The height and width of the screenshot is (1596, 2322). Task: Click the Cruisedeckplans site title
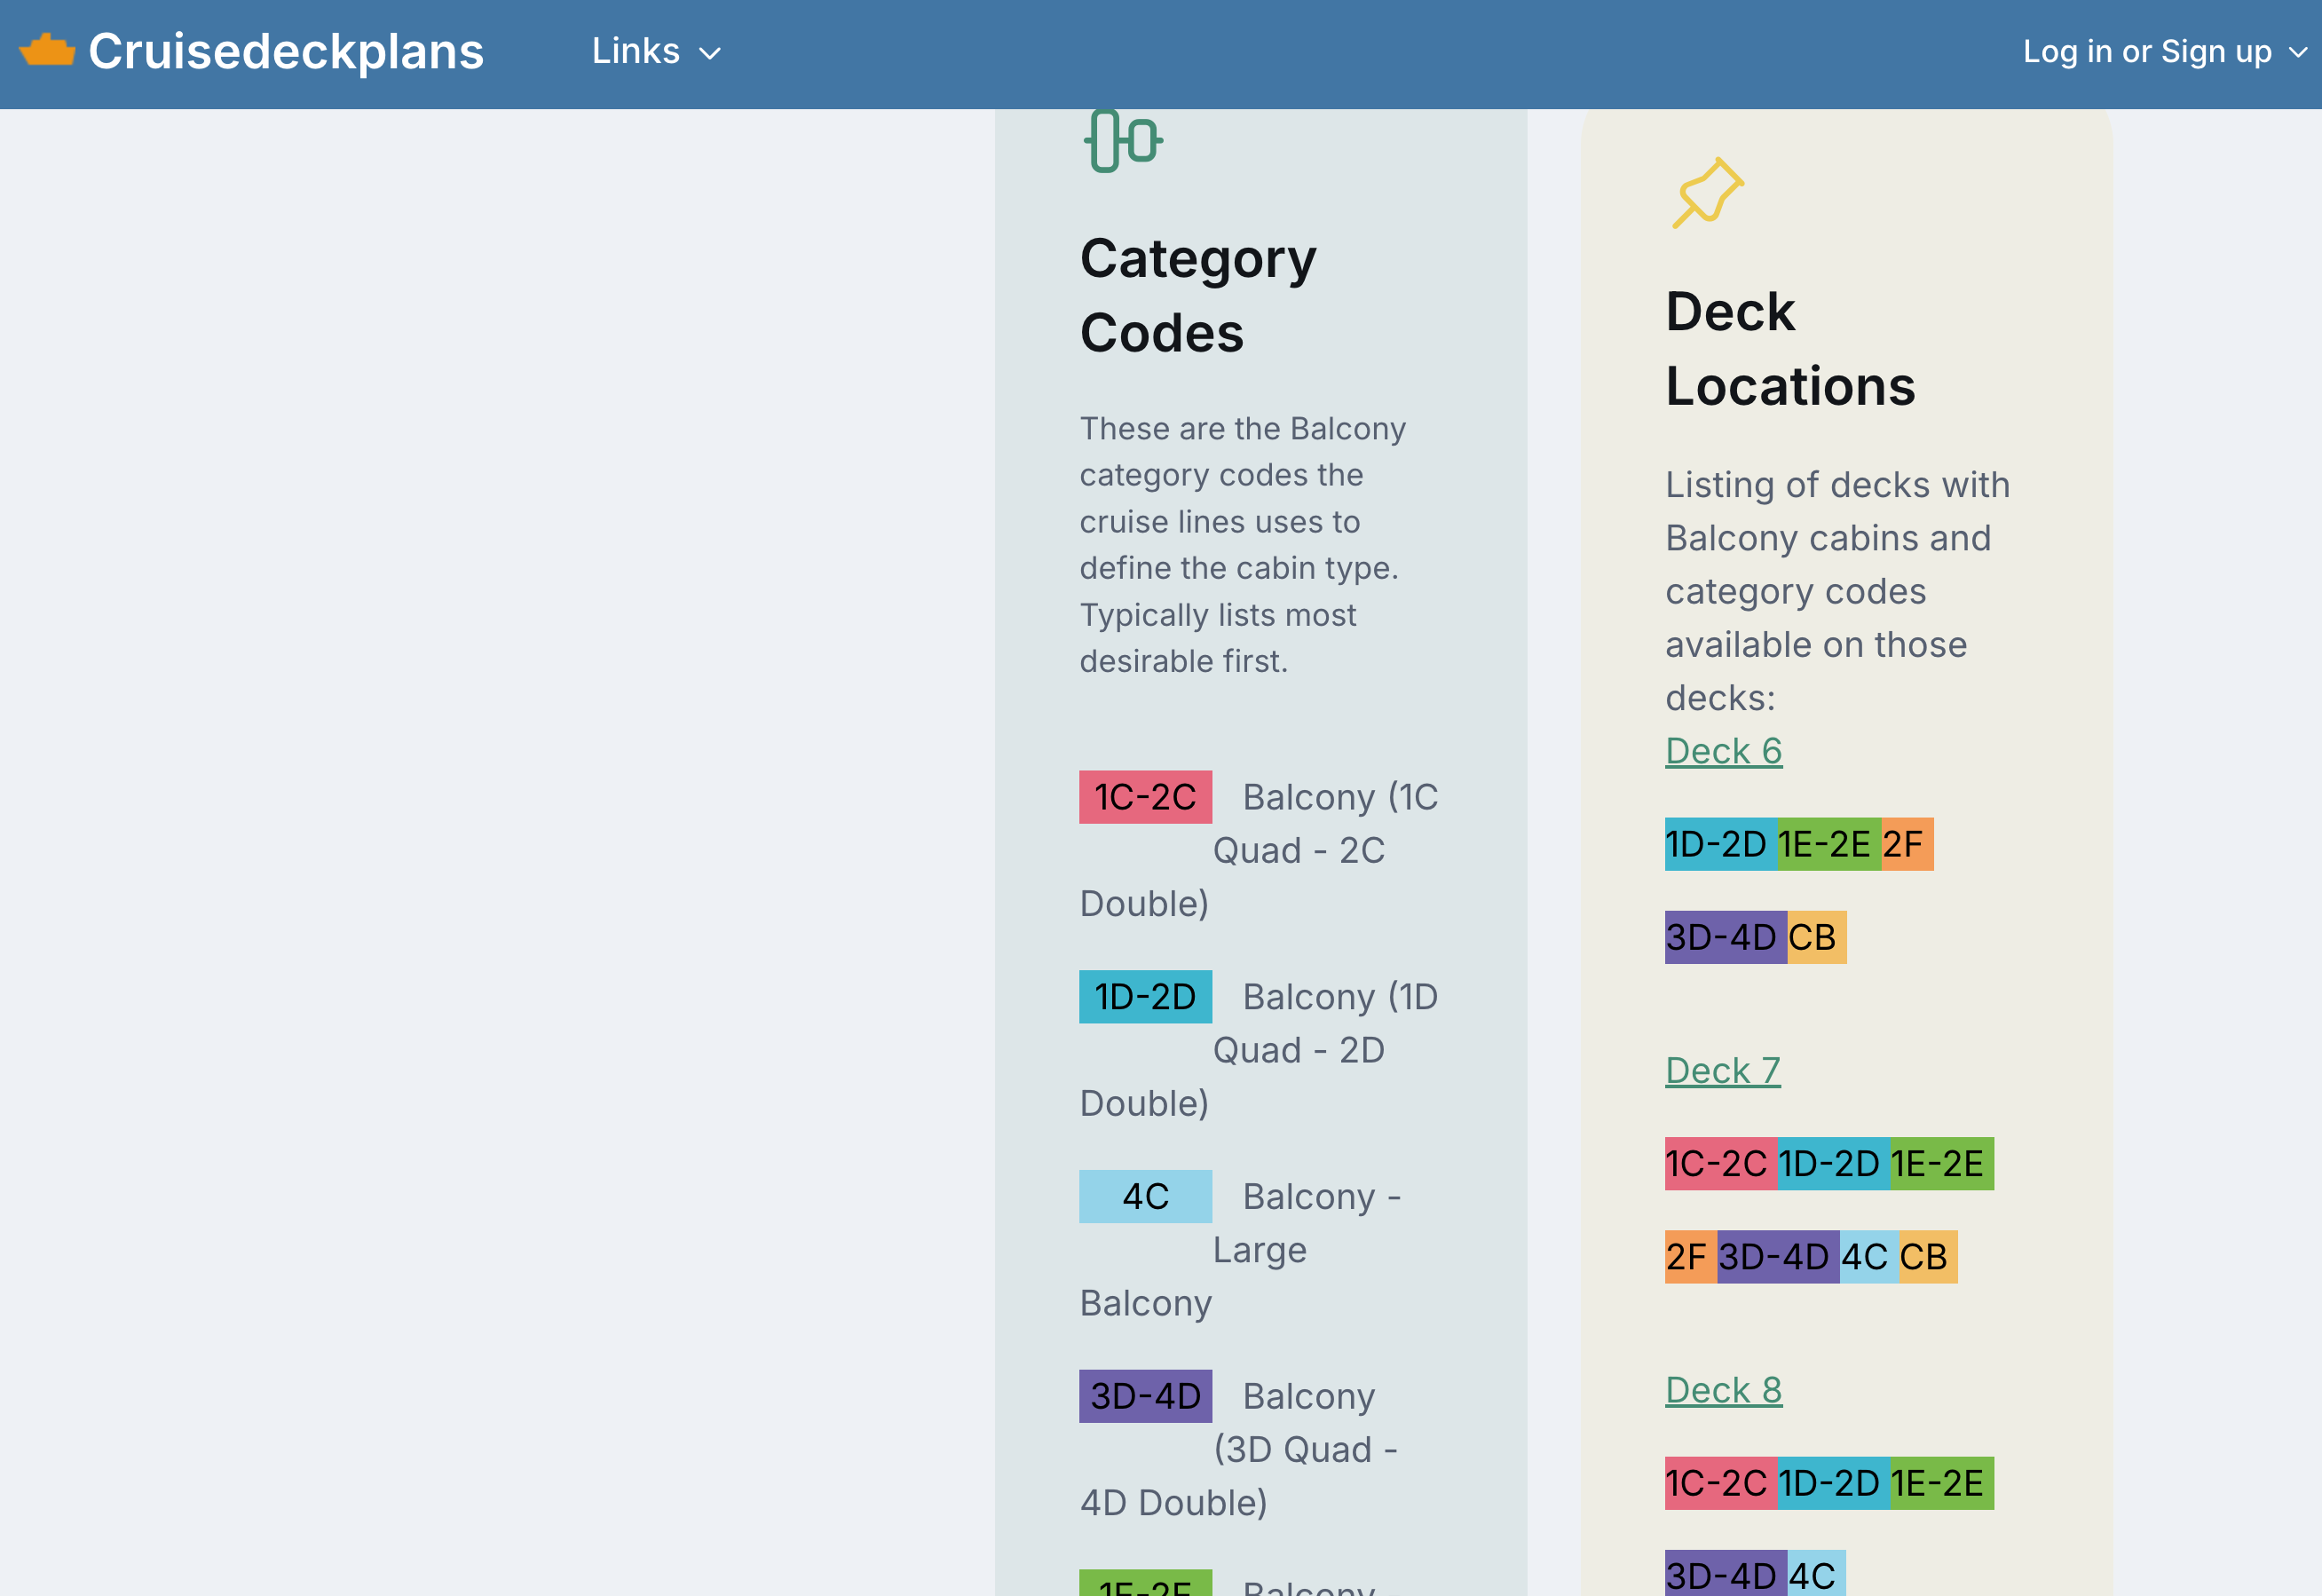[x=286, y=51]
